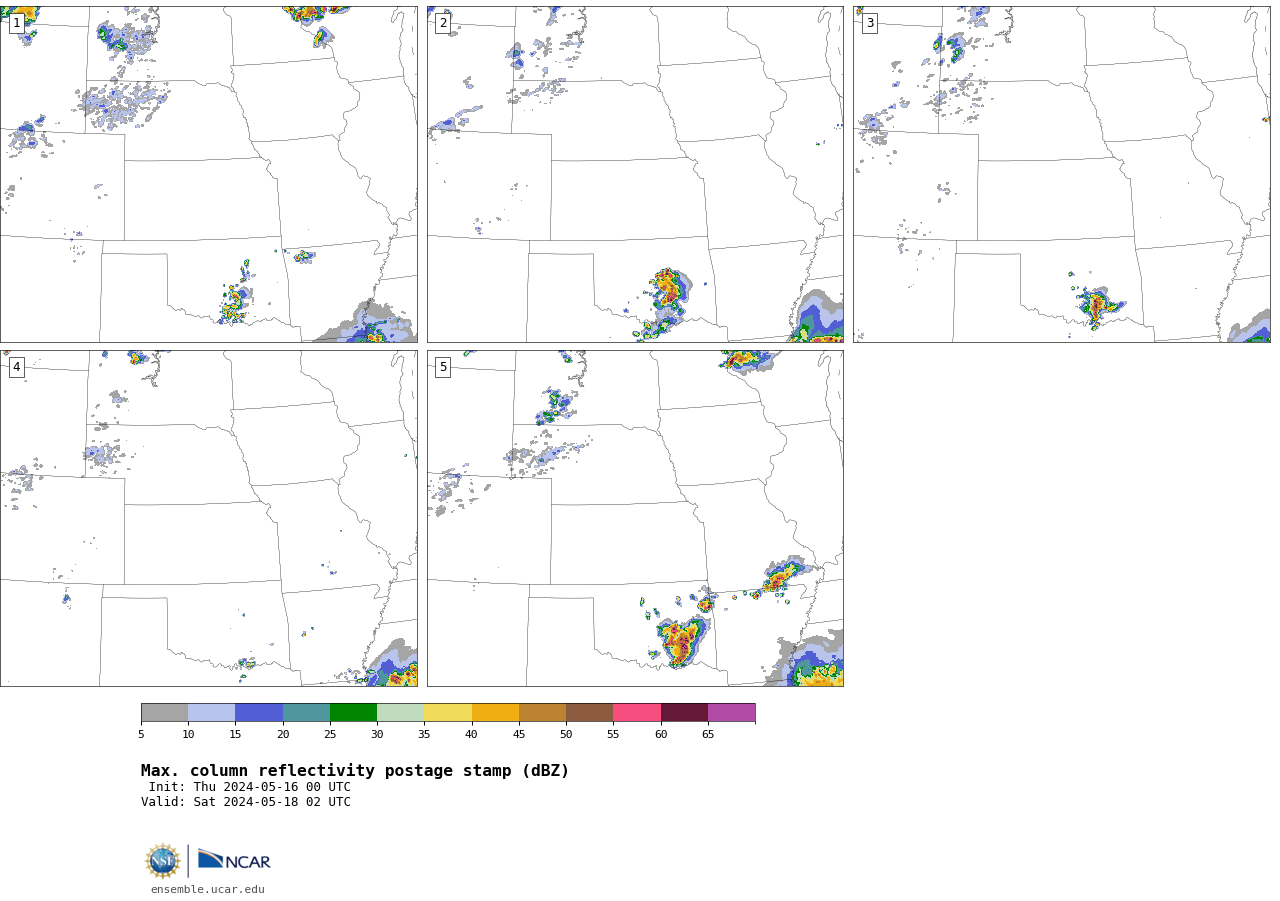This screenshot has height=901, width=1280.
Task: Select the gray 5-10 dBZ swatch
Action: pyautogui.click(x=165, y=713)
